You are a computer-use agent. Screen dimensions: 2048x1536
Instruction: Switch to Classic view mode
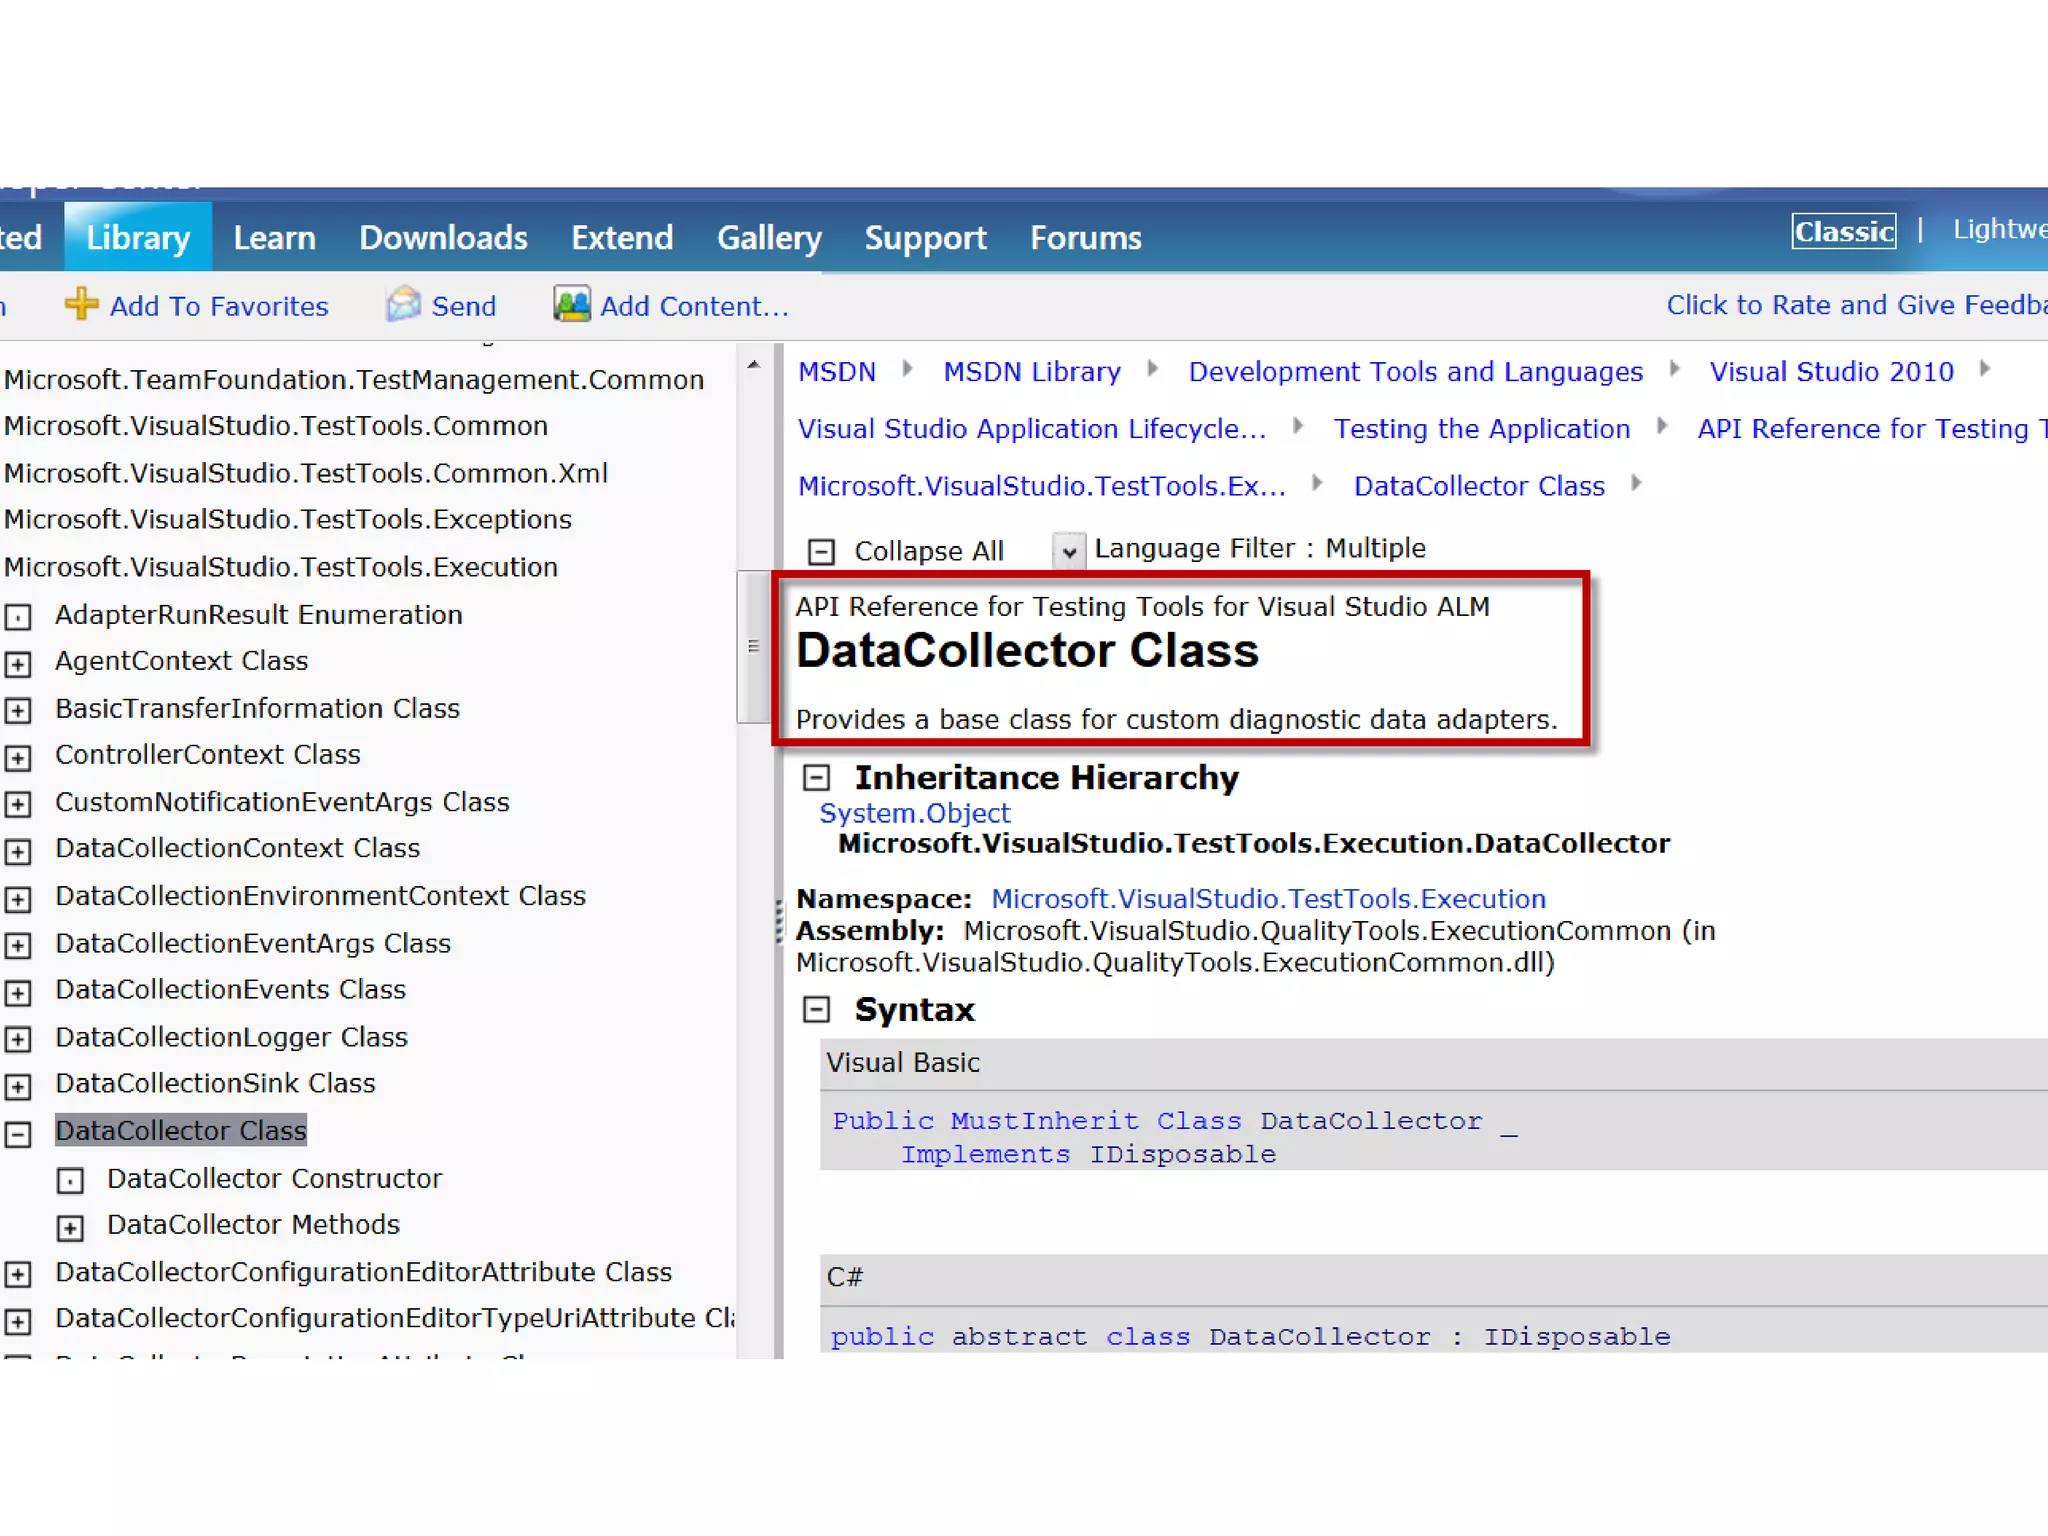point(1843,231)
